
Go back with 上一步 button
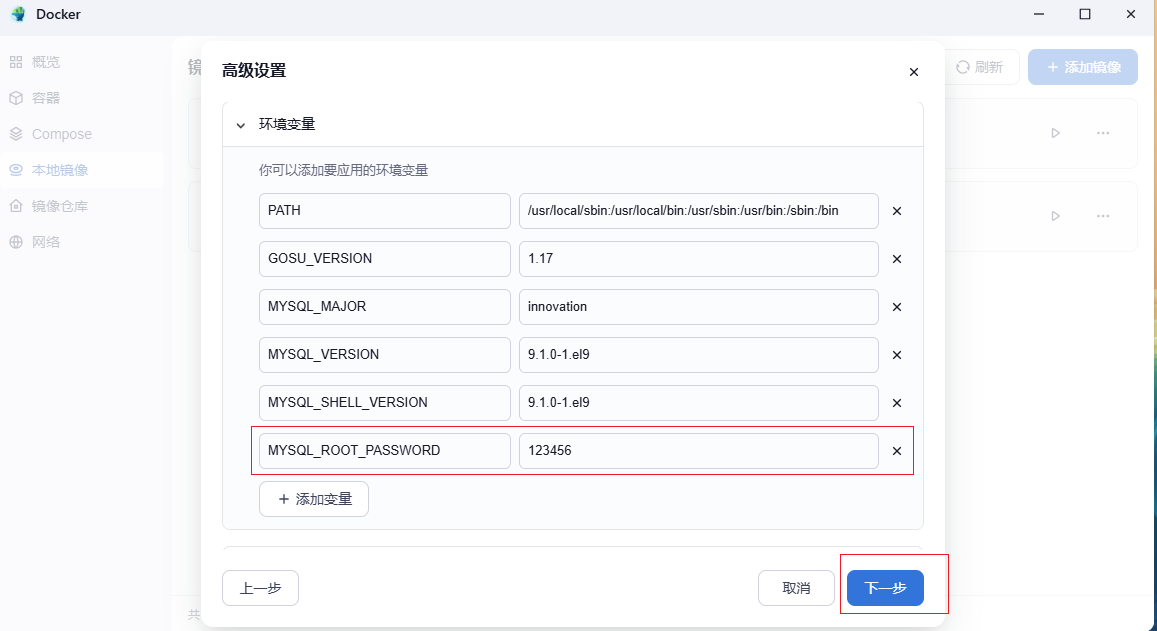[x=260, y=588]
